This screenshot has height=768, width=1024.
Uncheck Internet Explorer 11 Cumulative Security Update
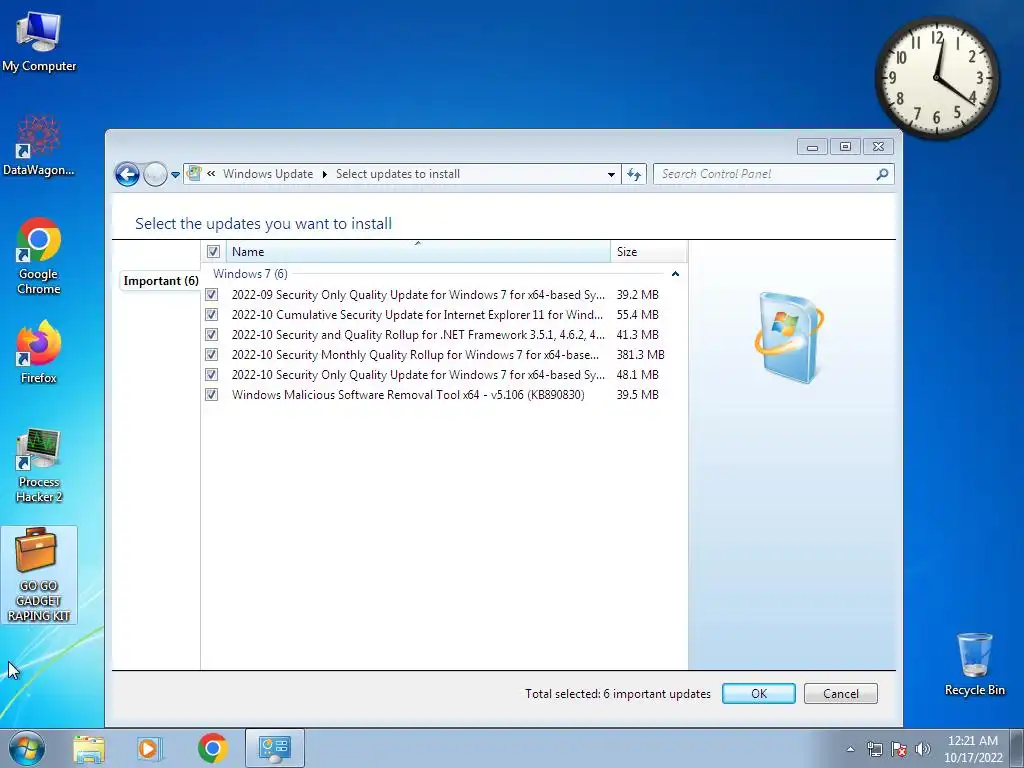pos(212,315)
